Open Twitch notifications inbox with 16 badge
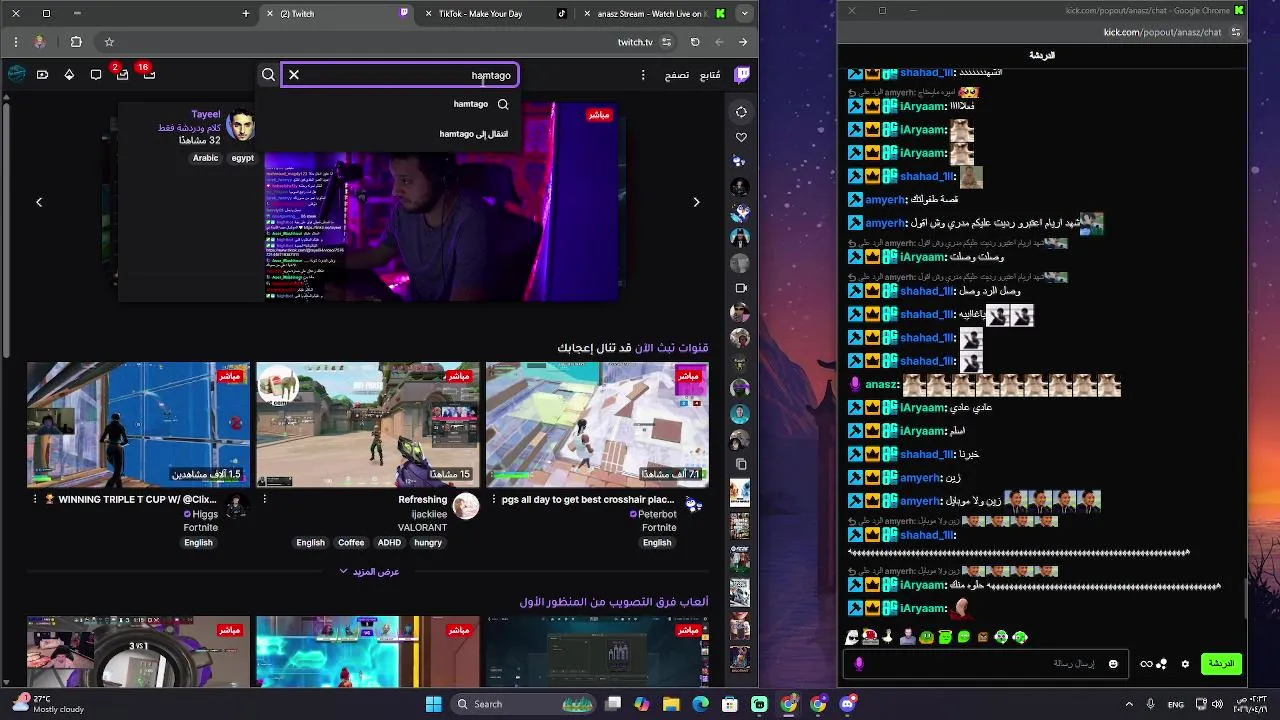The height and width of the screenshot is (720, 1280). [148, 75]
